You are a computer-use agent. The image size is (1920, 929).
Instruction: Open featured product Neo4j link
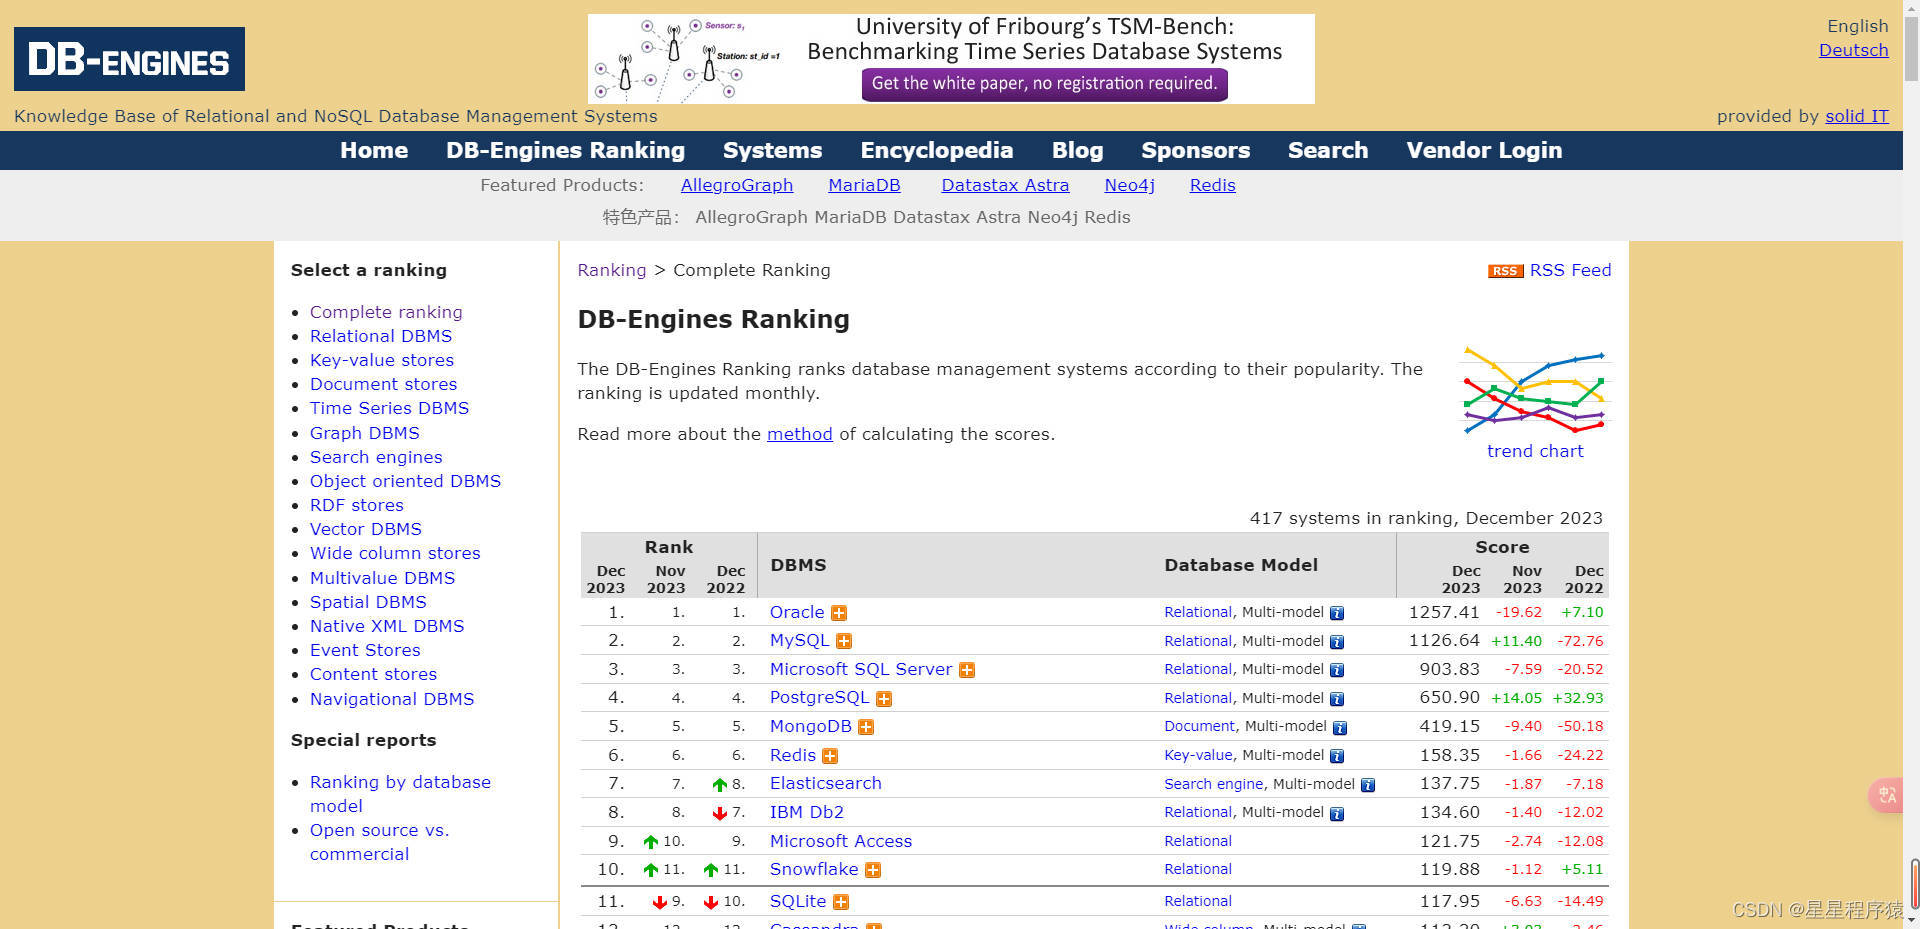tap(1129, 185)
